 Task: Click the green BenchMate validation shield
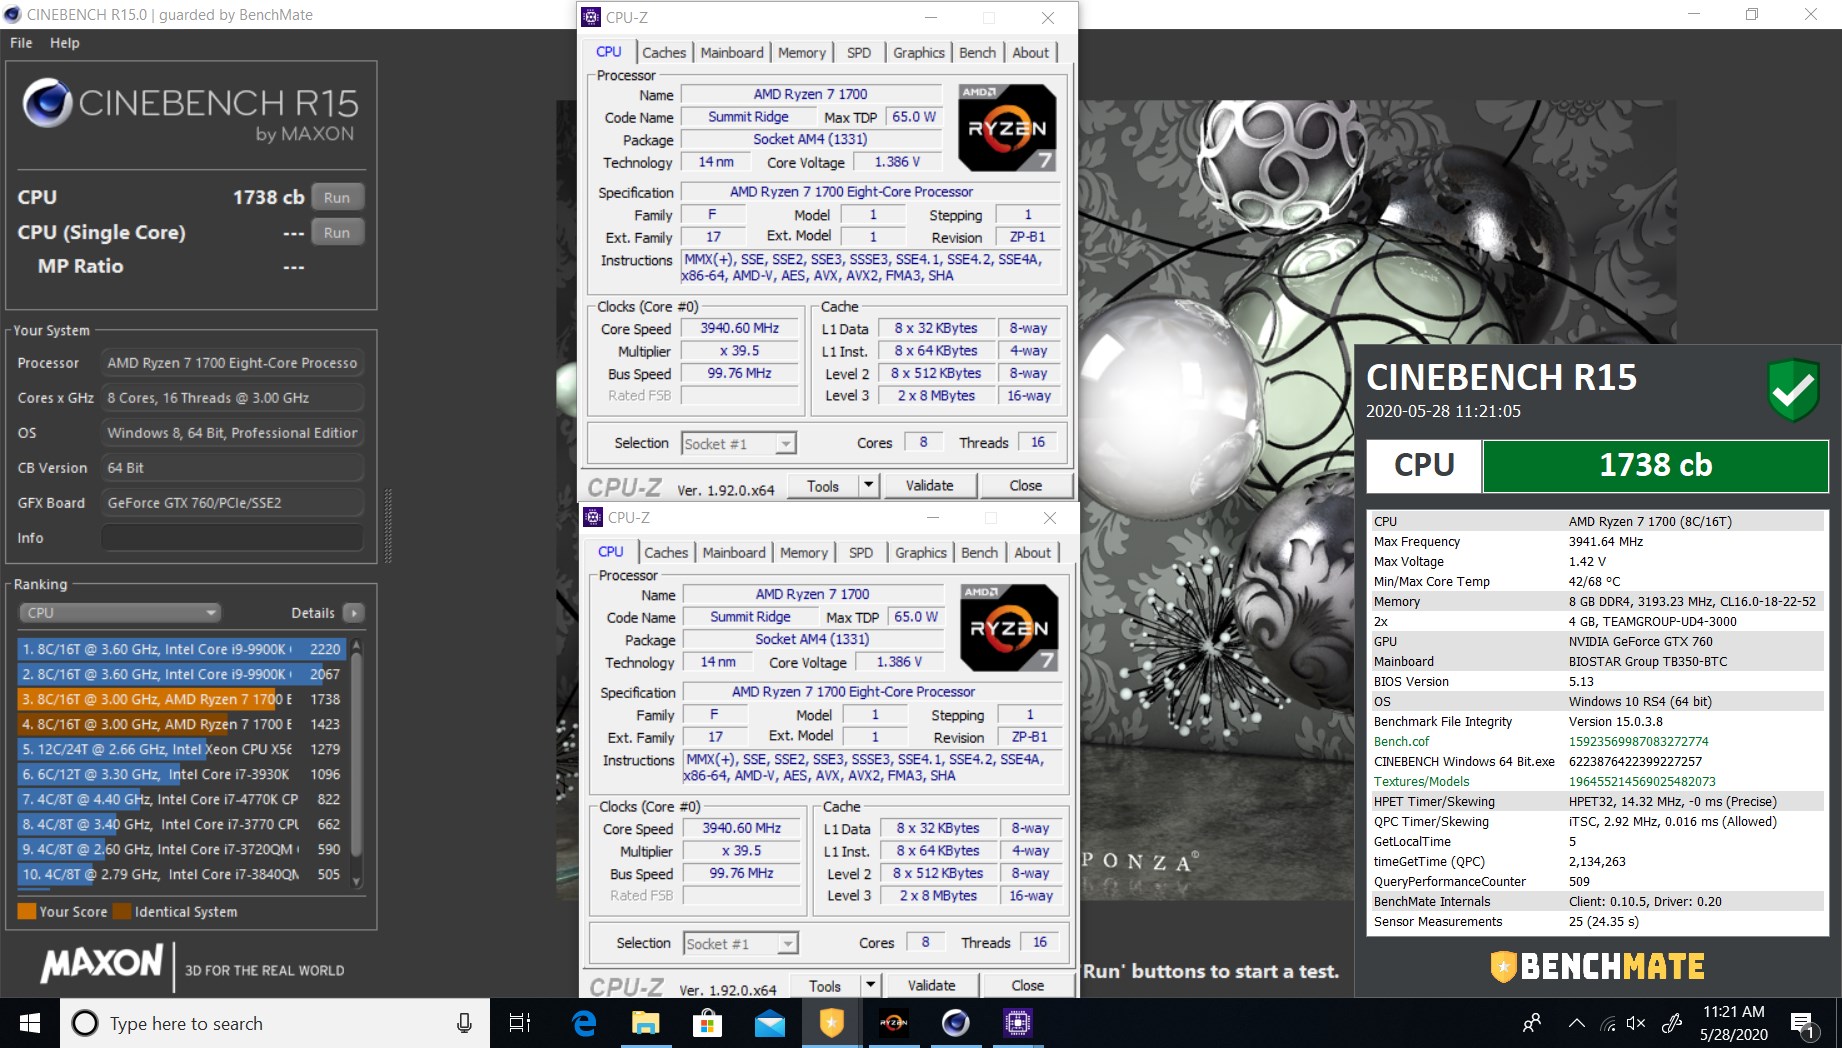coord(1793,390)
